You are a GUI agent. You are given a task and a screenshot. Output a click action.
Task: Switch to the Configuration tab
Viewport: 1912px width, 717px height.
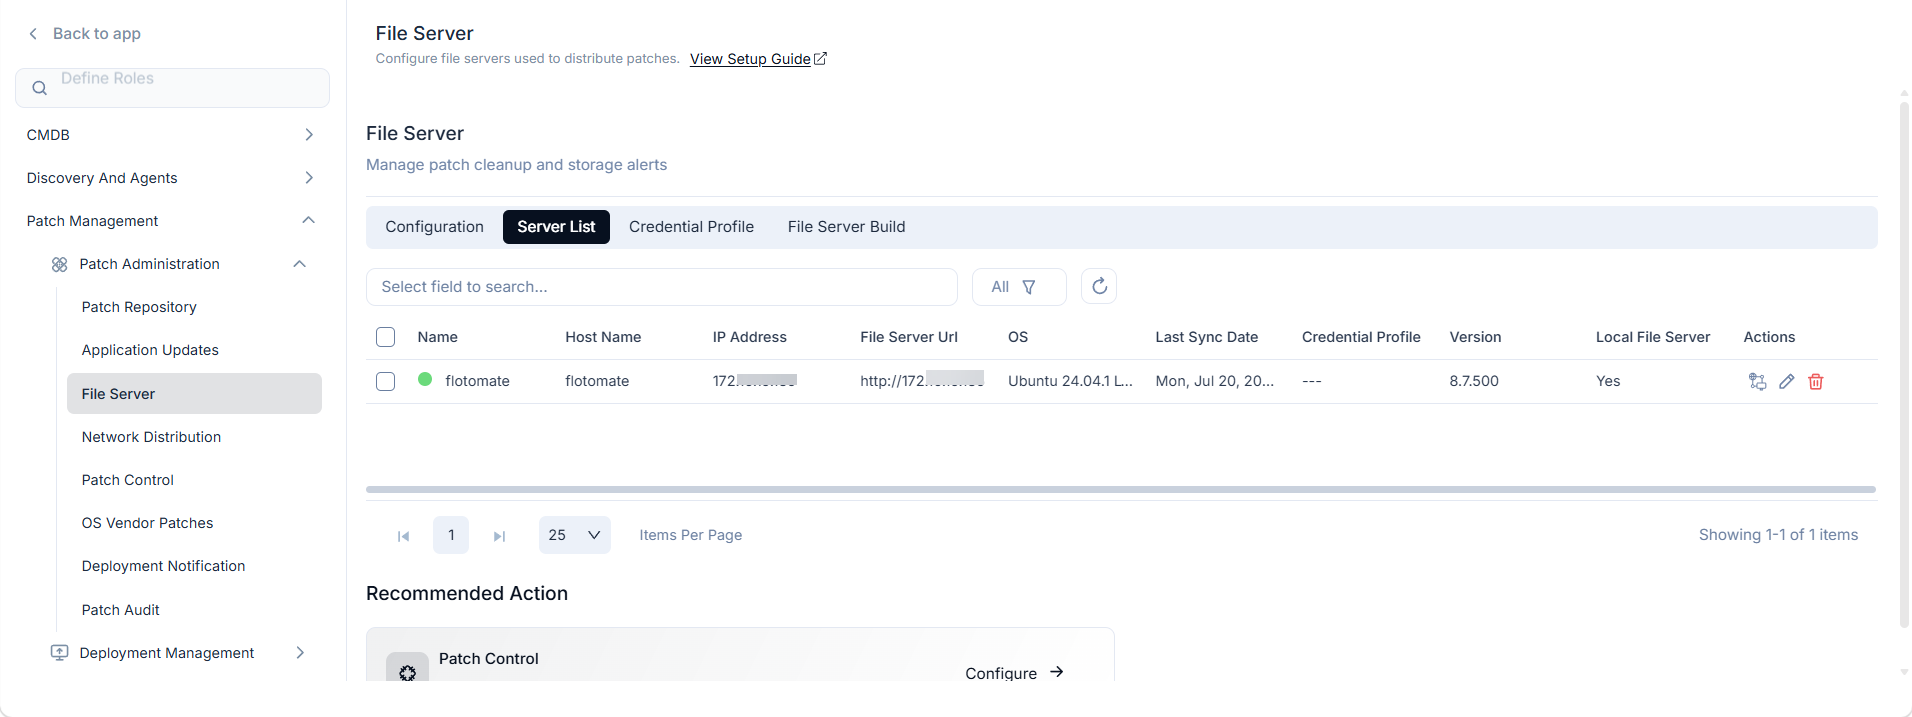point(434,227)
